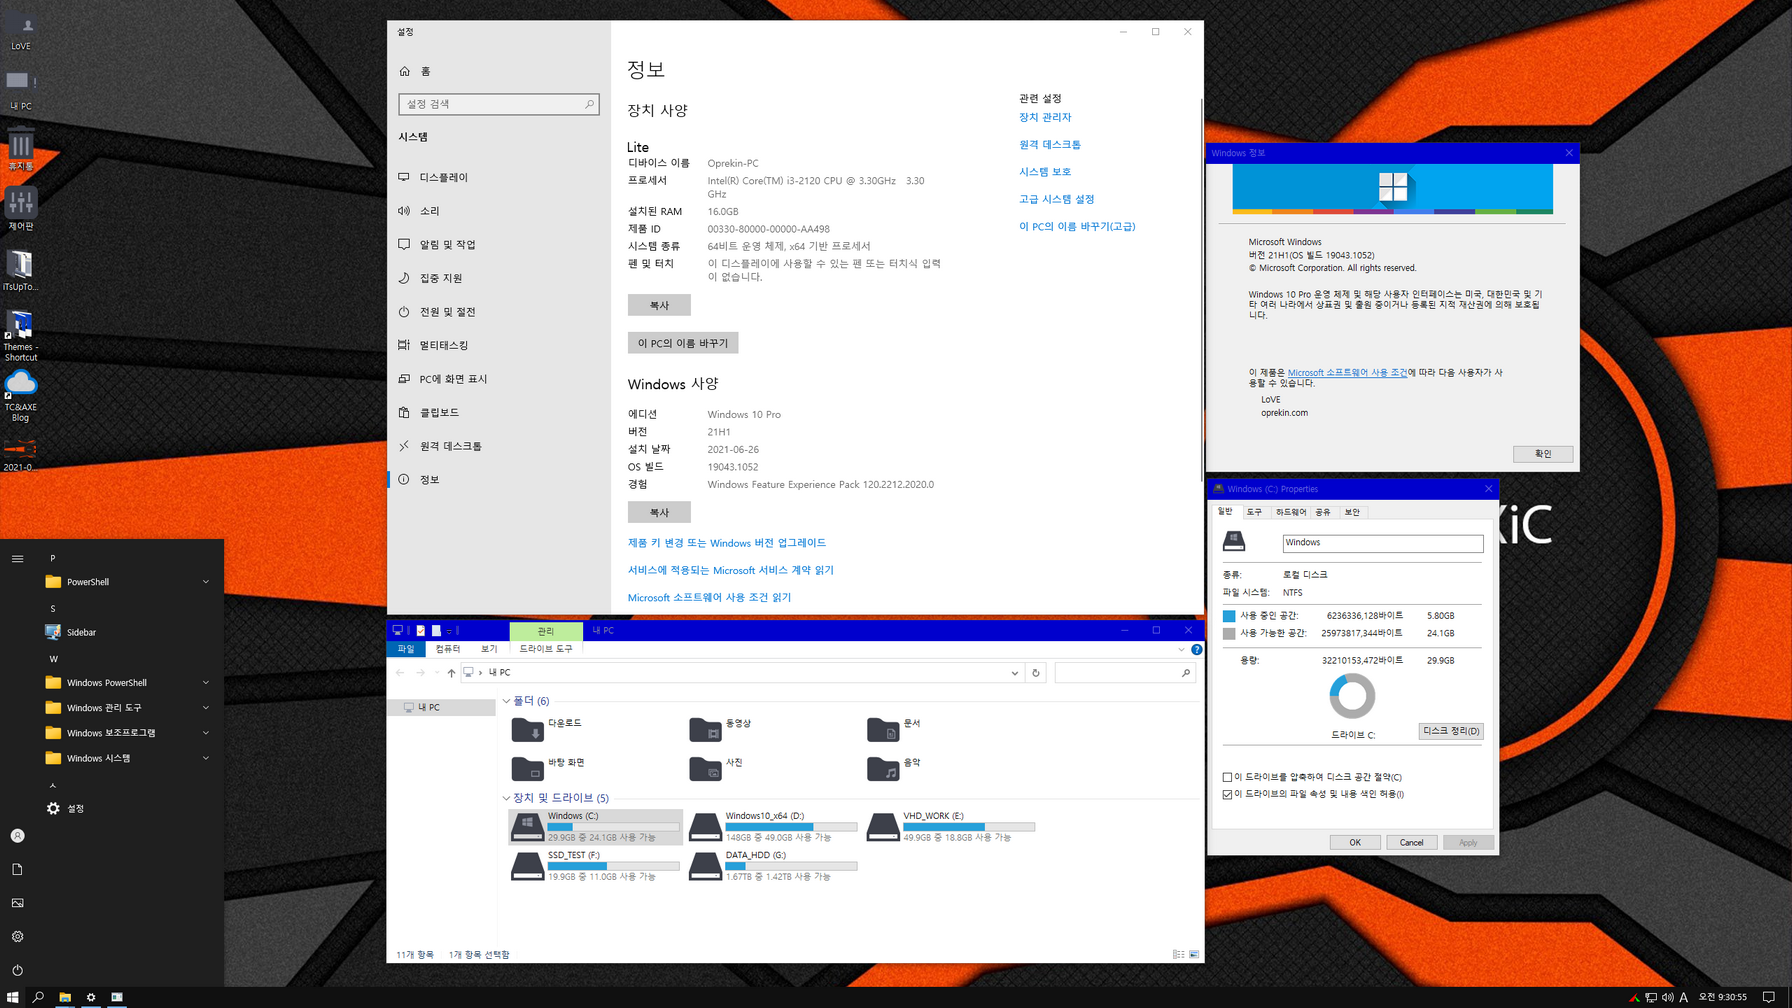Open the 내 PC desktop icon
Image resolution: width=1792 pixels, height=1008 pixels.
(x=21, y=89)
